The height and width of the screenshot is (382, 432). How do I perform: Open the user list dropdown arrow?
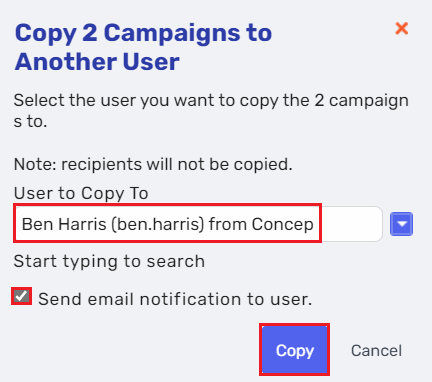coord(401,224)
